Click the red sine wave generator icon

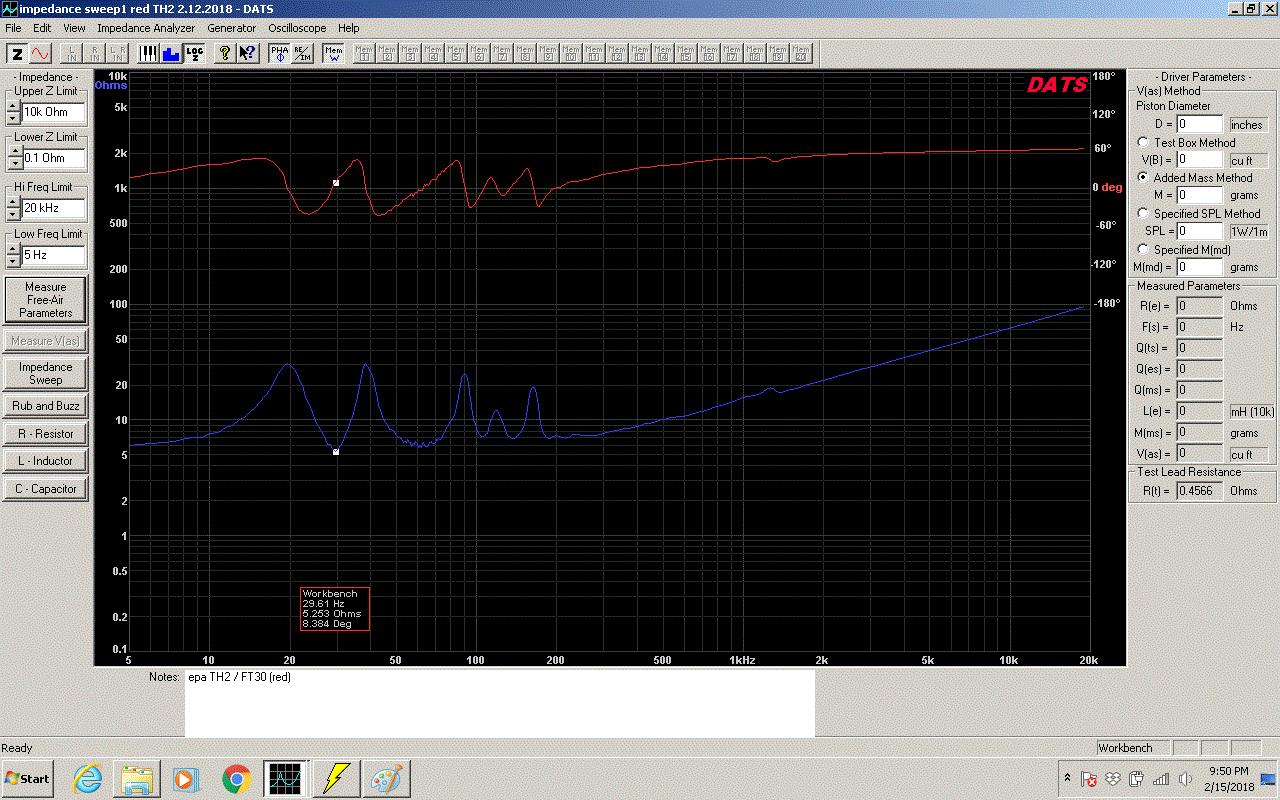click(40, 54)
